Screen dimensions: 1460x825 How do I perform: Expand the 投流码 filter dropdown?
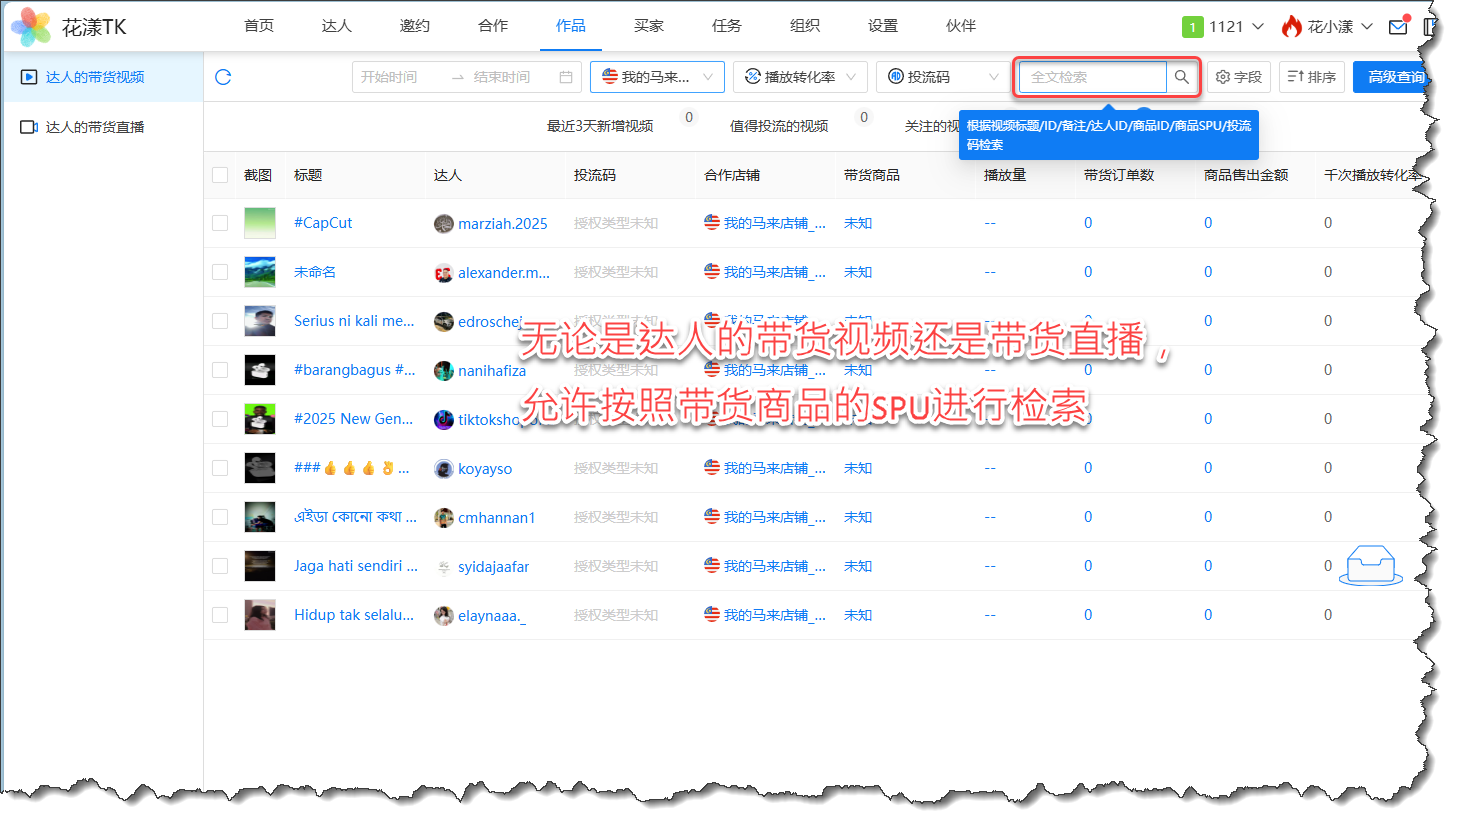(942, 77)
